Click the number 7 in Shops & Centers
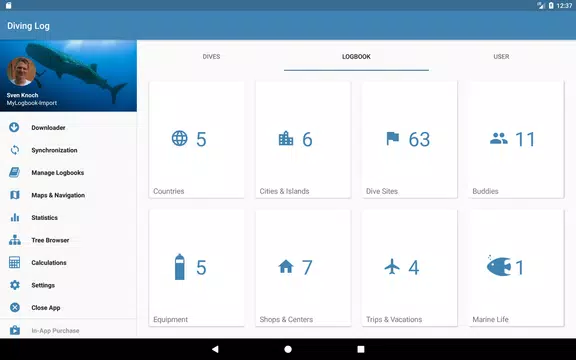Screen dimensions: 576x360 [307, 267]
